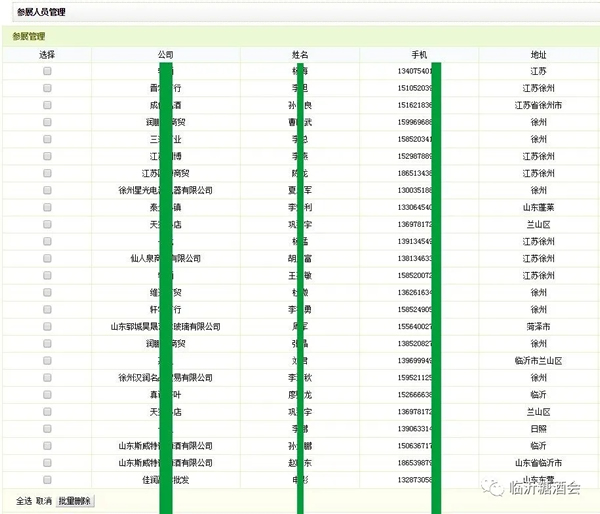The width and height of the screenshot is (600, 514).
Task: Check the box for phone 15063671 row
Action: click(47, 445)
